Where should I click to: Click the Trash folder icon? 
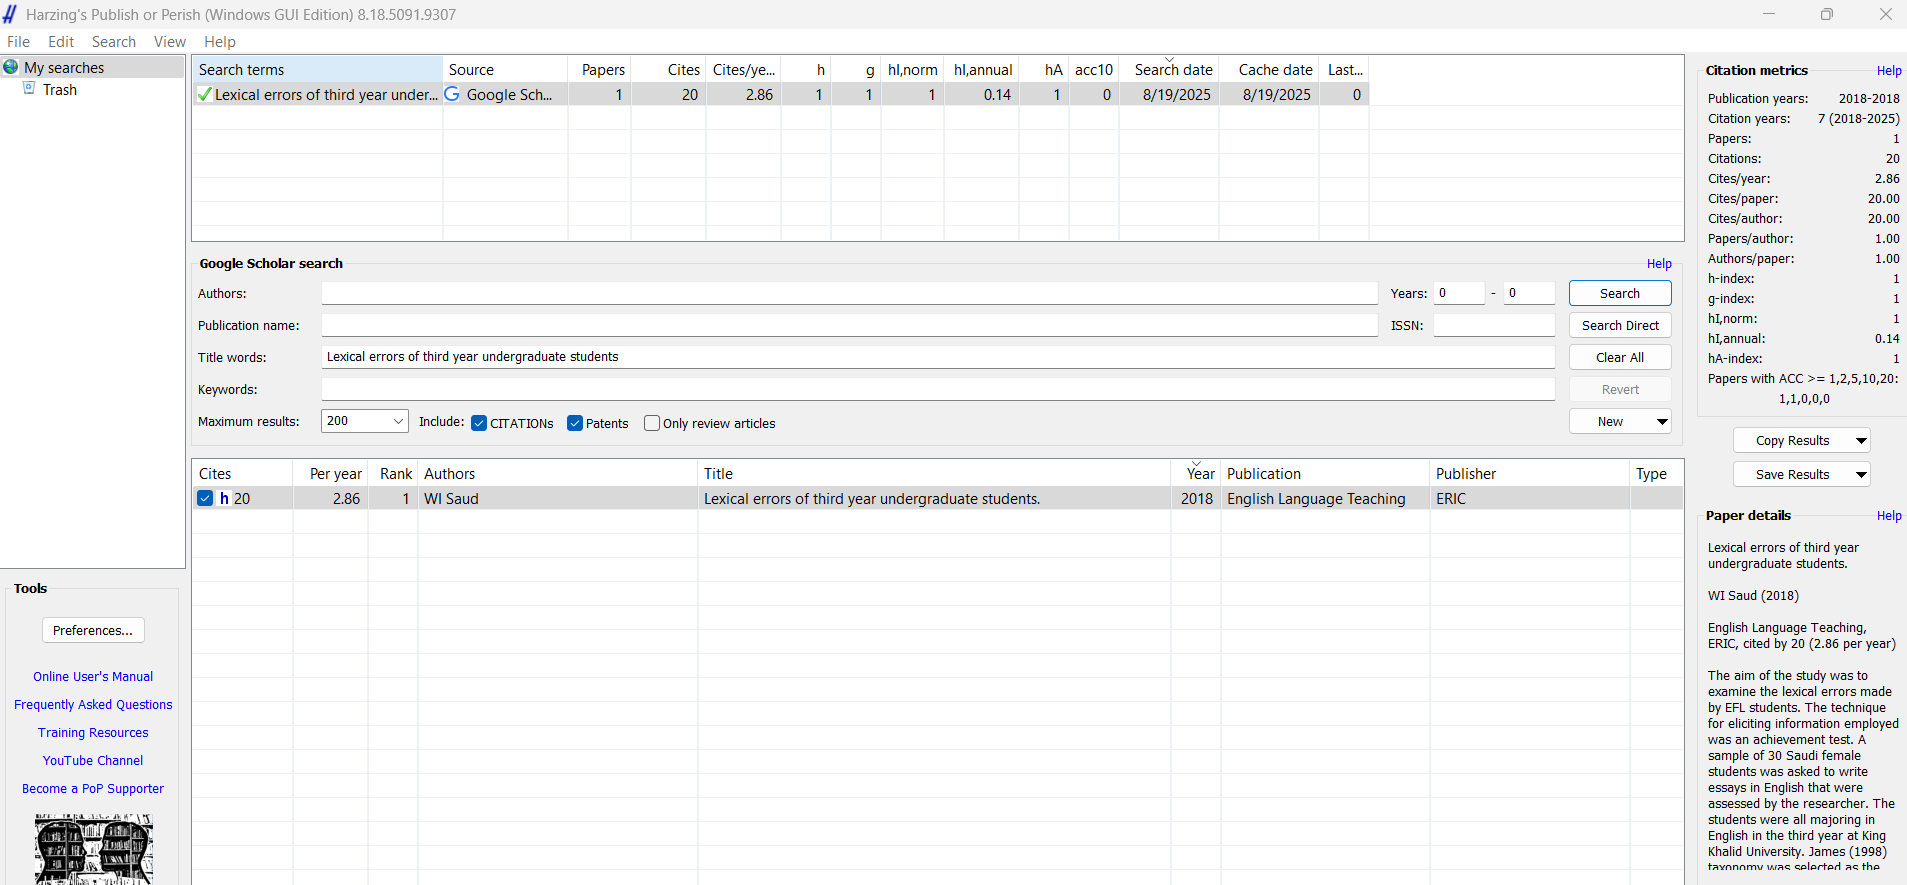point(29,89)
